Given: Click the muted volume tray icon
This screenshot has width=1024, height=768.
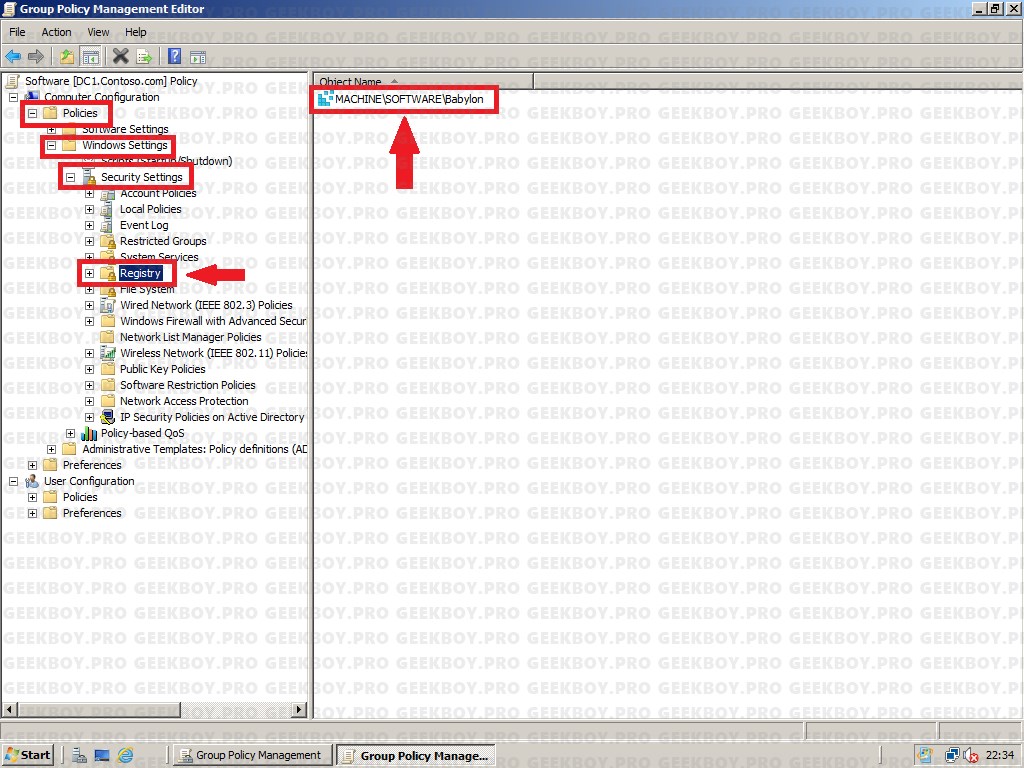Looking at the screenshot, I should tap(970, 756).
